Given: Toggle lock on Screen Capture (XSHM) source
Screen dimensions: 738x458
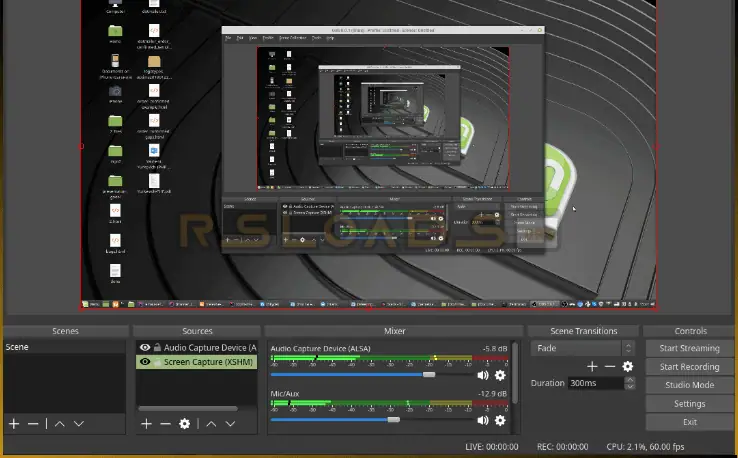Looking at the screenshot, I should 157,362.
